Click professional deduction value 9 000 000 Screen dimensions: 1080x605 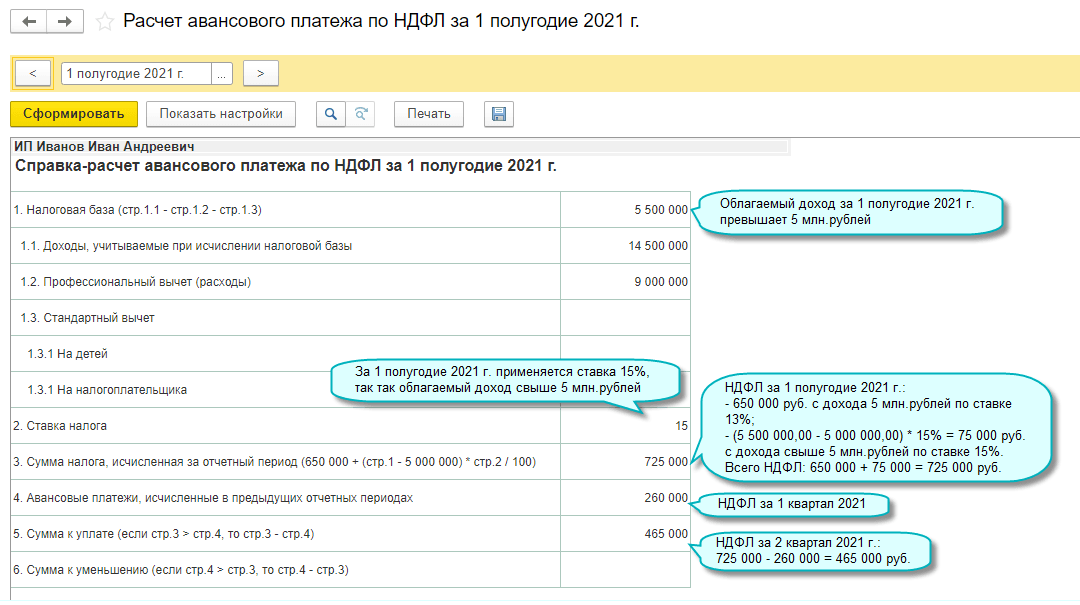tap(660, 282)
